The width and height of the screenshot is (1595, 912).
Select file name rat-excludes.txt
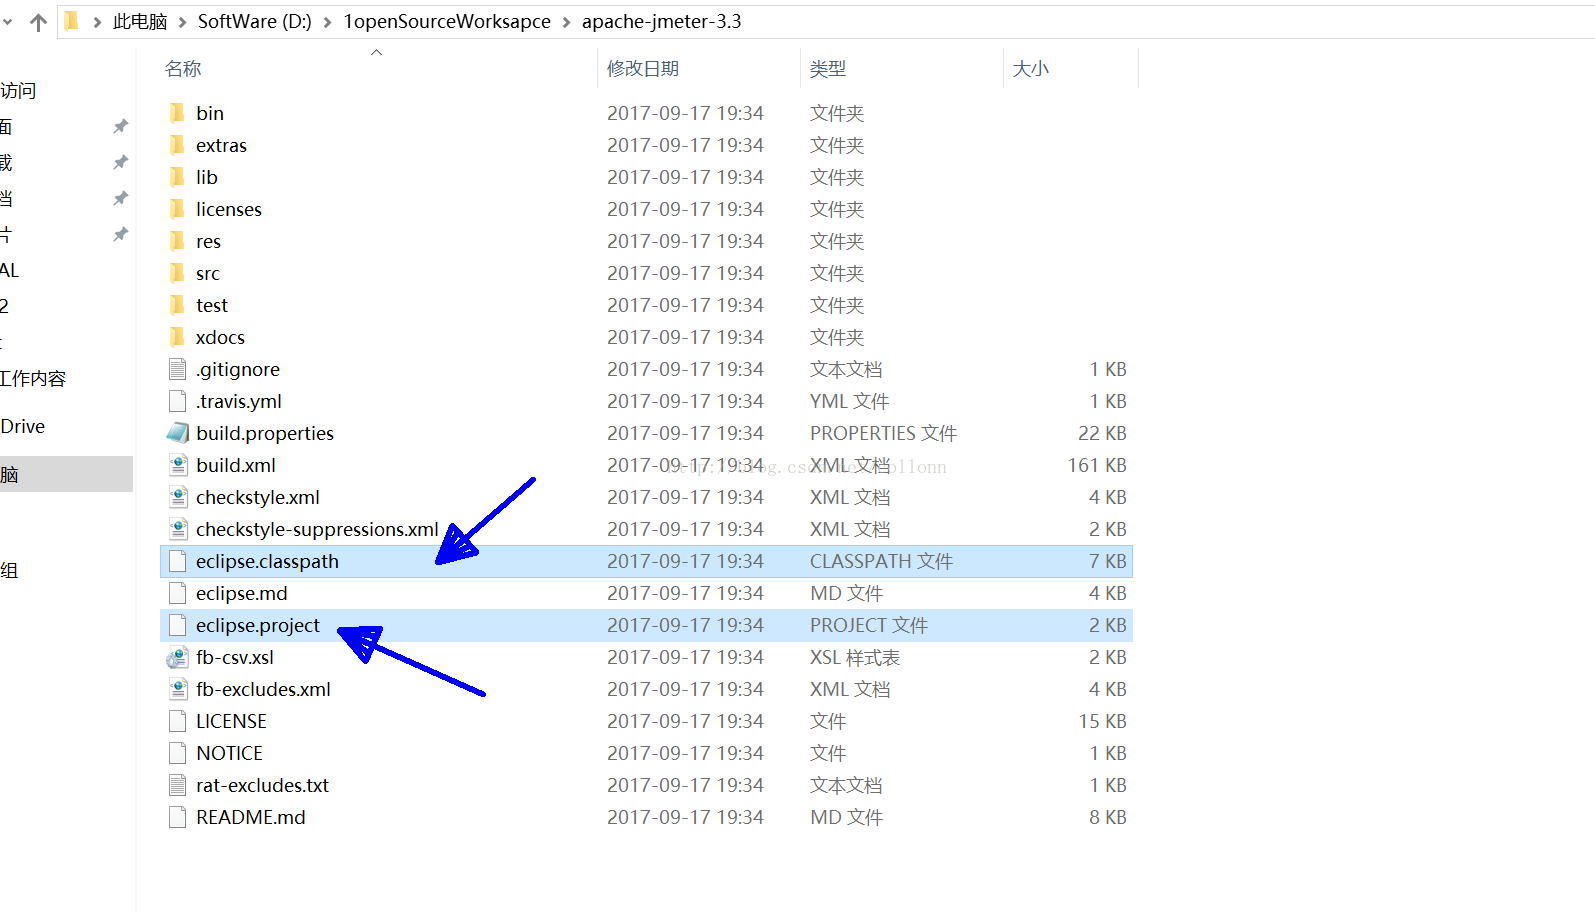pyautogui.click(x=262, y=785)
